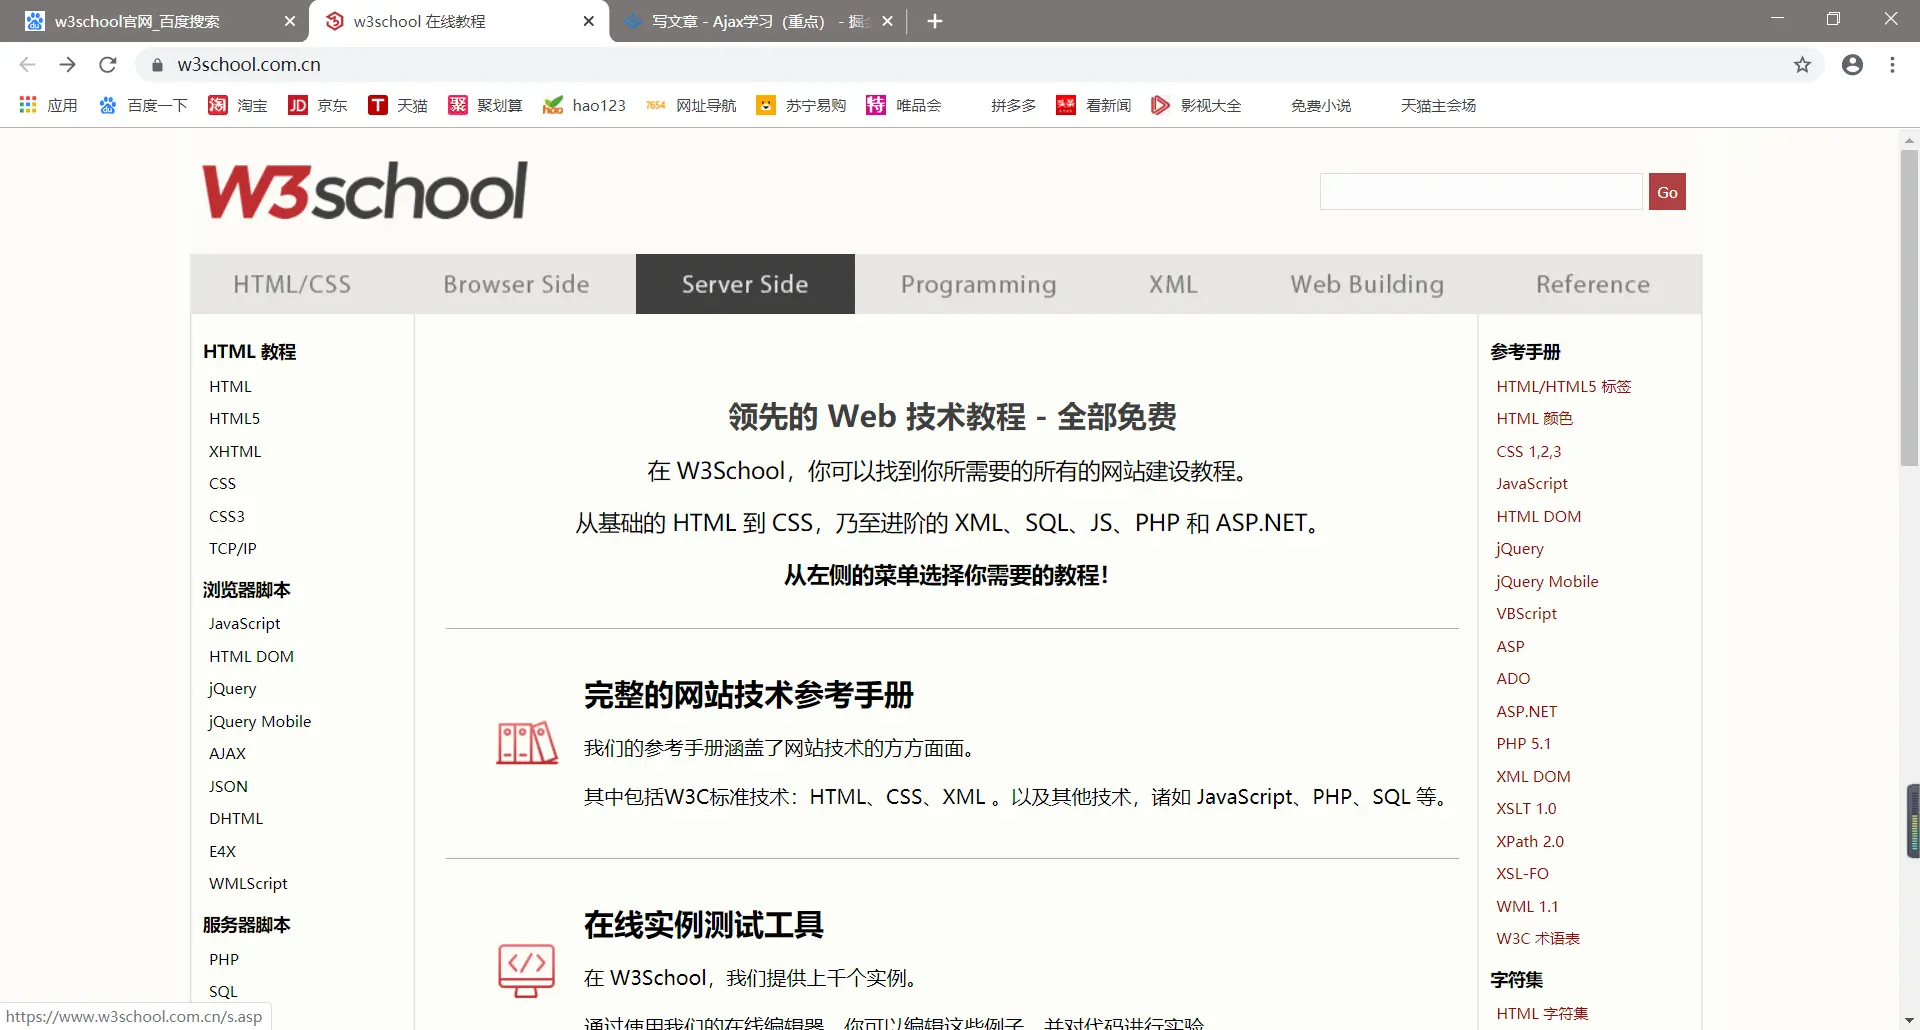This screenshot has height=1030, width=1920.
Task: Focus the W3school search input field
Action: 1481,192
